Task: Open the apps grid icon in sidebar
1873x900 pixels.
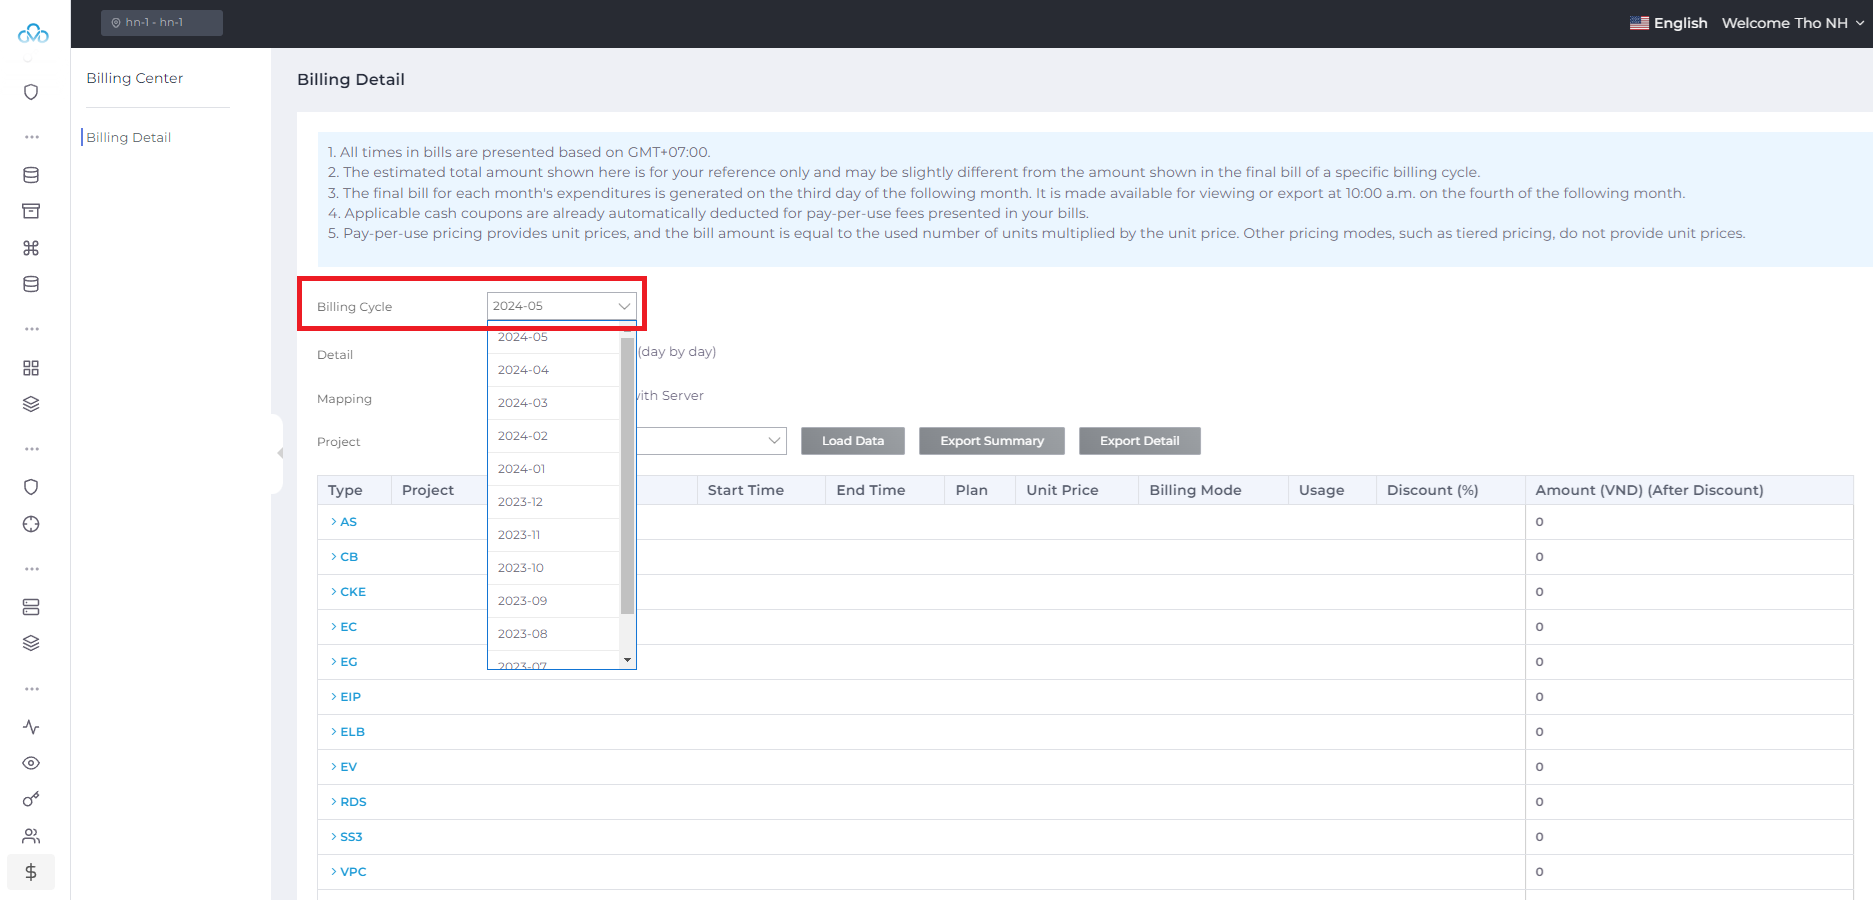Action: [31, 368]
